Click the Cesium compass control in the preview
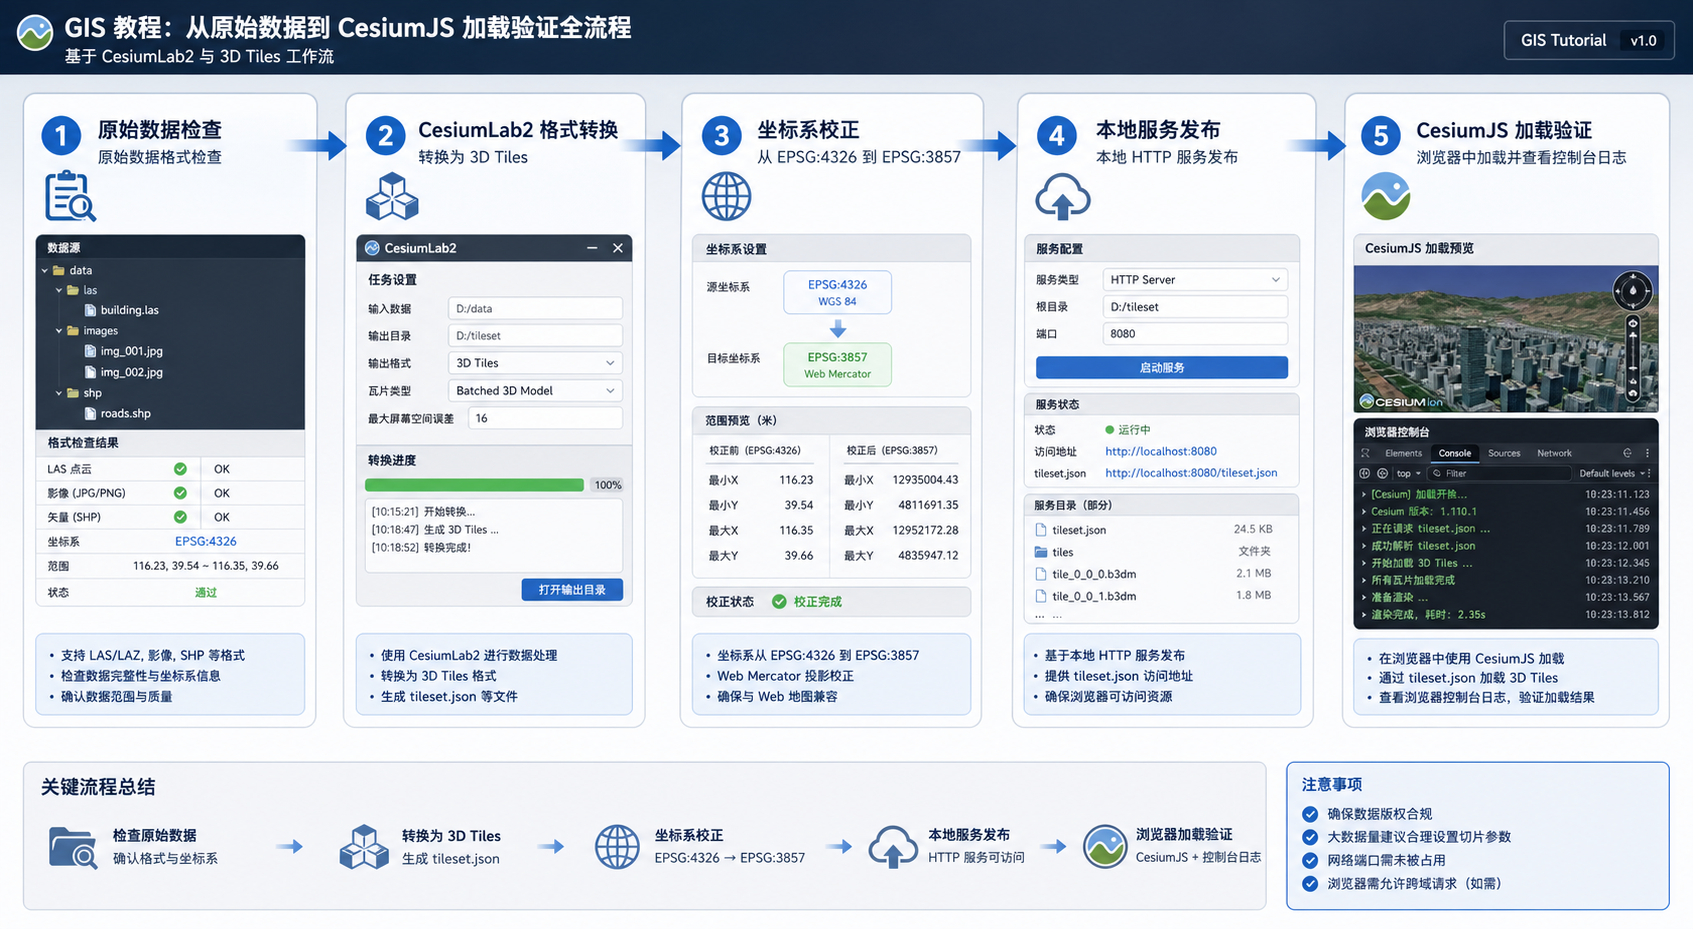The width and height of the screenshot is (1693, 929). (1632, 291)
